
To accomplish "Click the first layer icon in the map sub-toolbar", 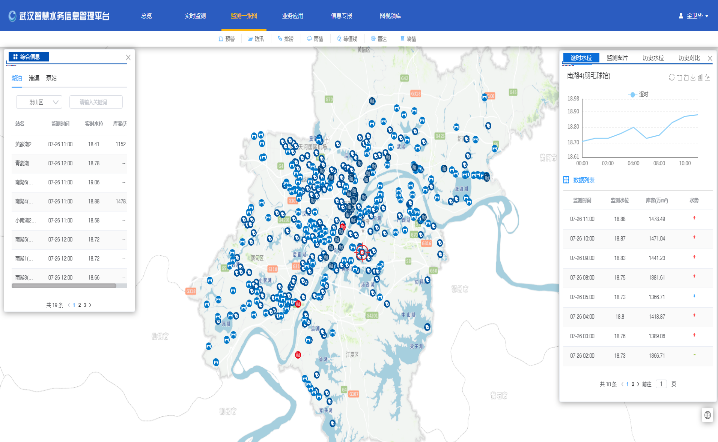I will (x=222, y=39).
